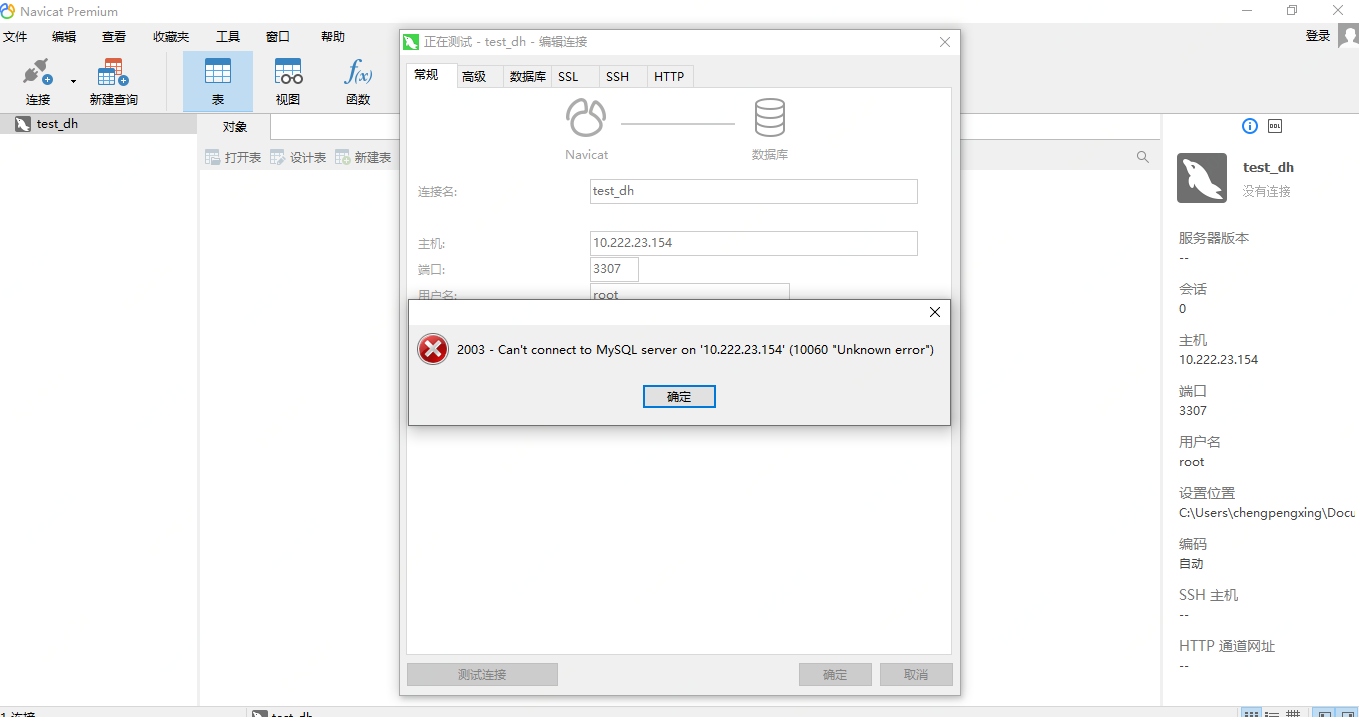
Task: Toggle the list view icon in status bar
Action: 1271,712
